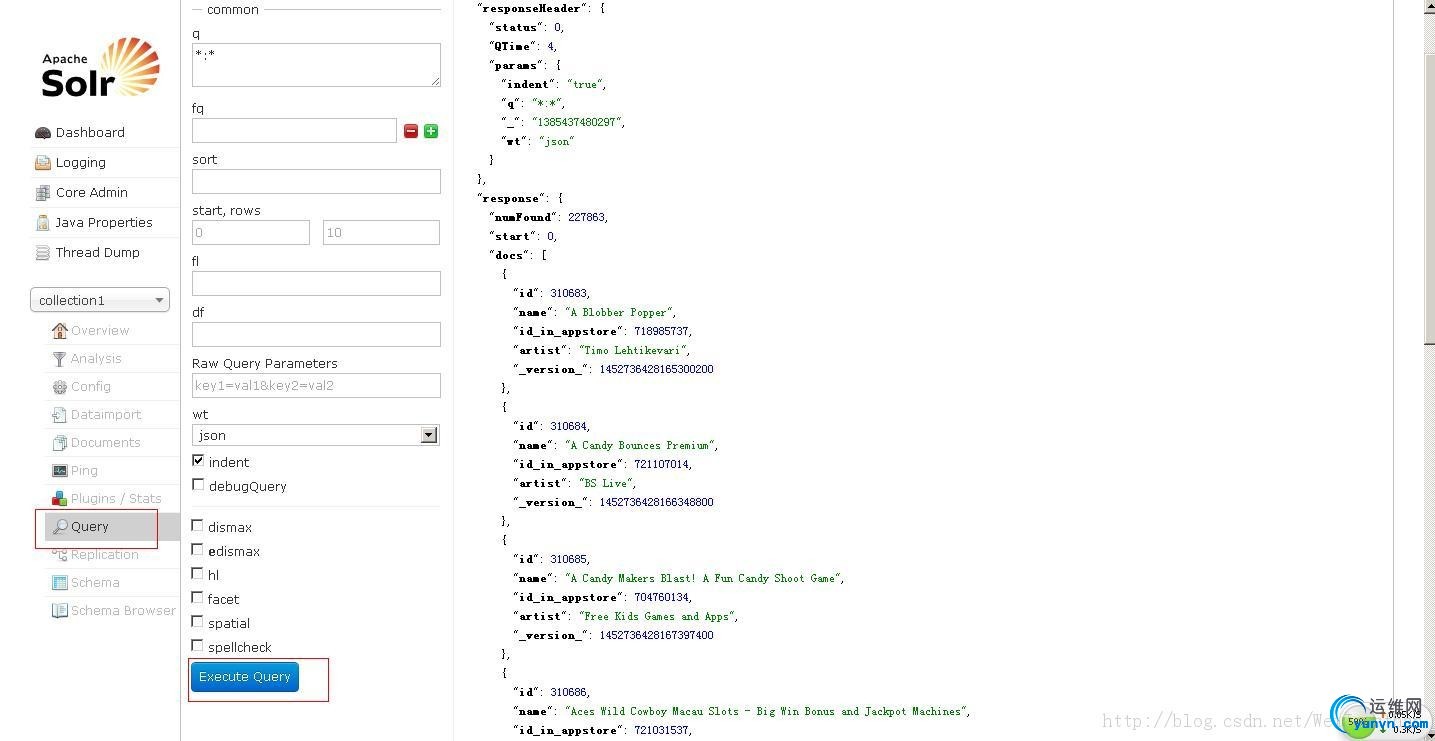The height and width of the screenshot is (741, 1435).
Task: Click the Logging icon
Action: pyautogui.click(x=42, y=163)
